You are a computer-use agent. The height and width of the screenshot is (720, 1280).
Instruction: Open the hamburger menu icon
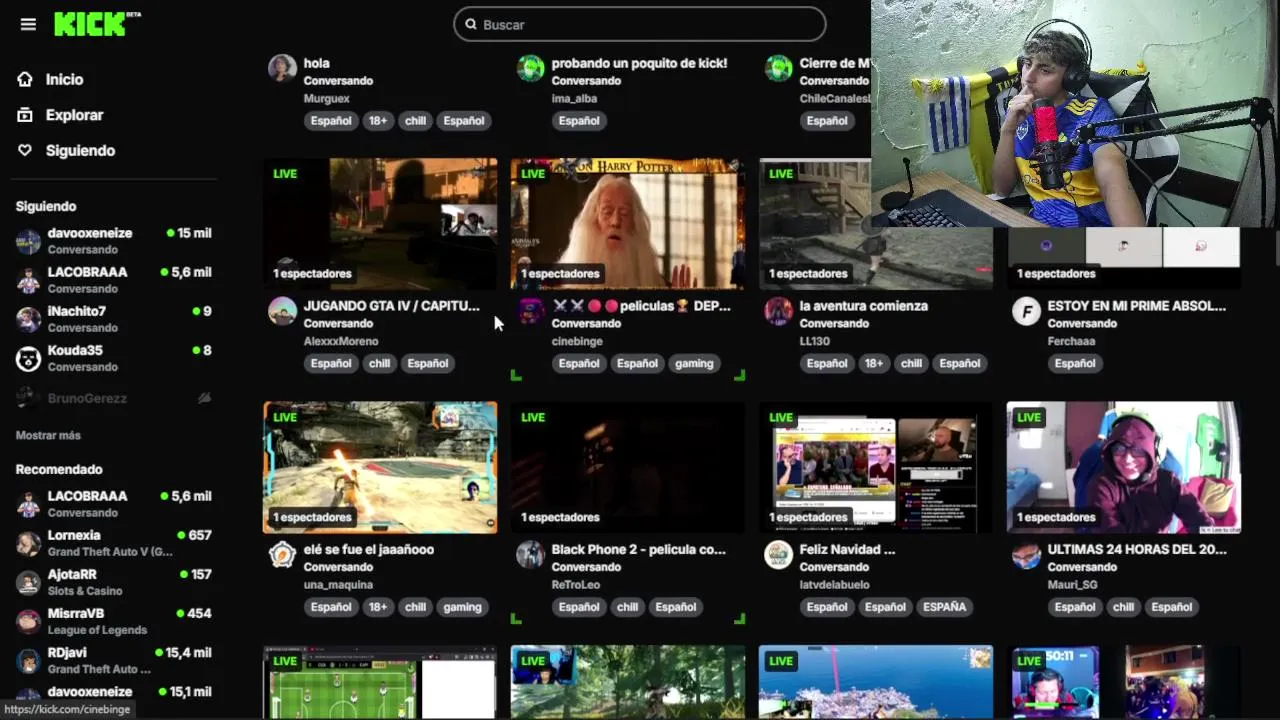[x=28, y=25]
